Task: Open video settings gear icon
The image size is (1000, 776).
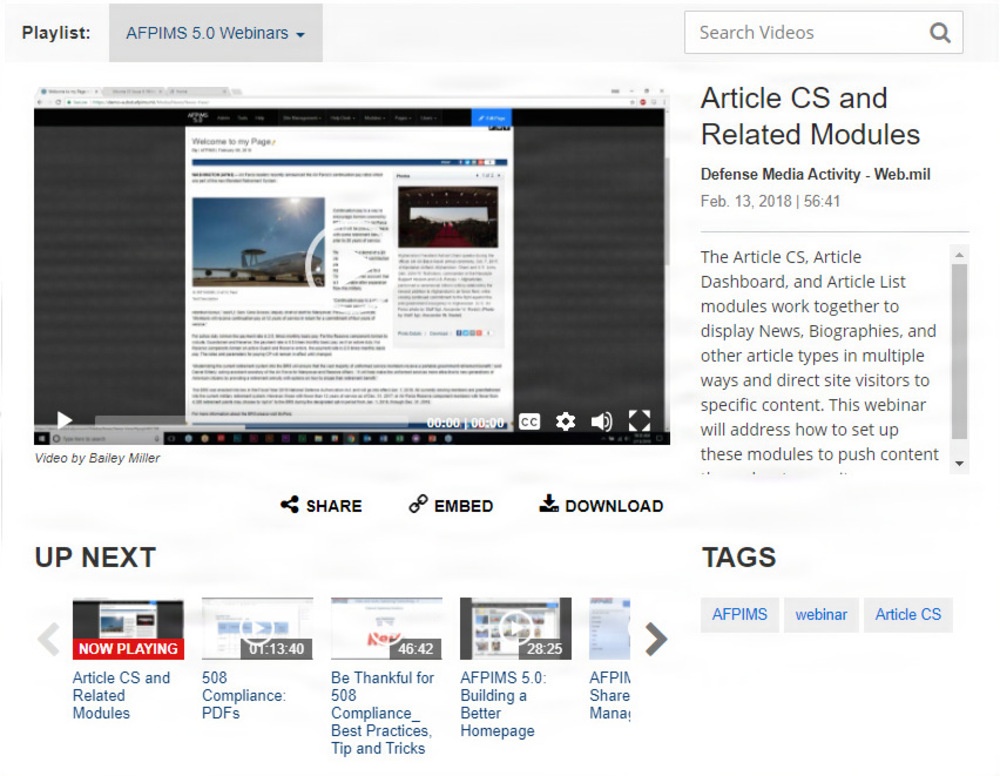Action: 565,421
